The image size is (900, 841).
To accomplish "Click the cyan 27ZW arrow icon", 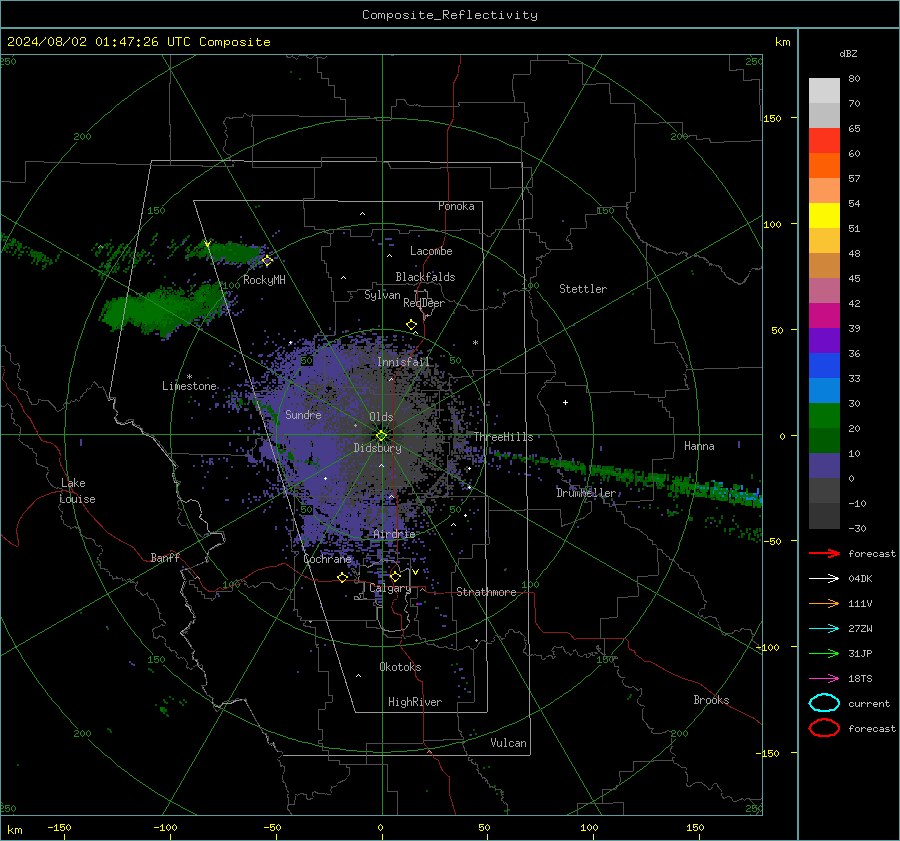I will click(x=824, y=629).
